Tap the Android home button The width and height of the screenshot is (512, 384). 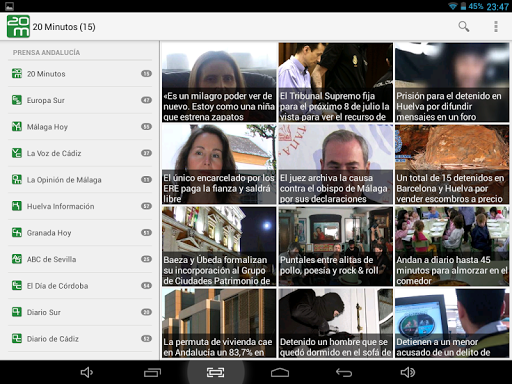pos(280,372)
